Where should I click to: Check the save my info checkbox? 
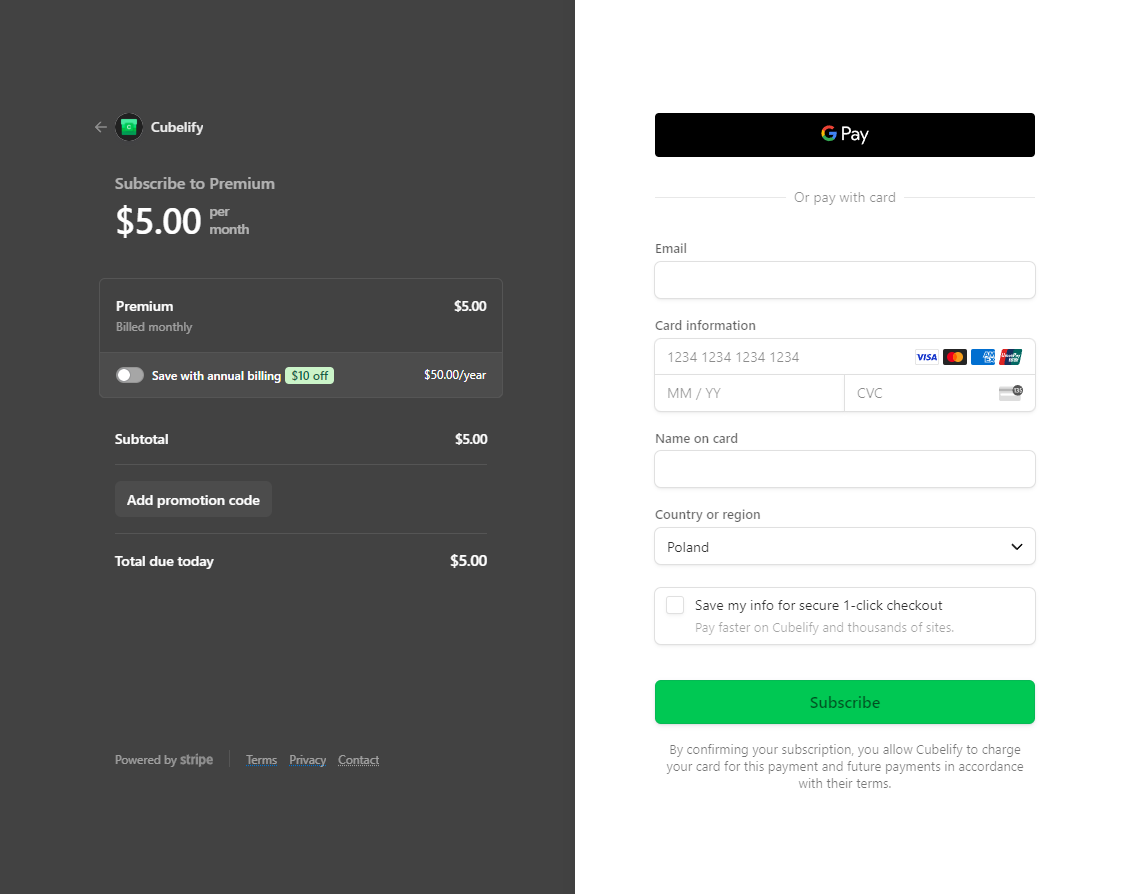click(x=675, y=605)
